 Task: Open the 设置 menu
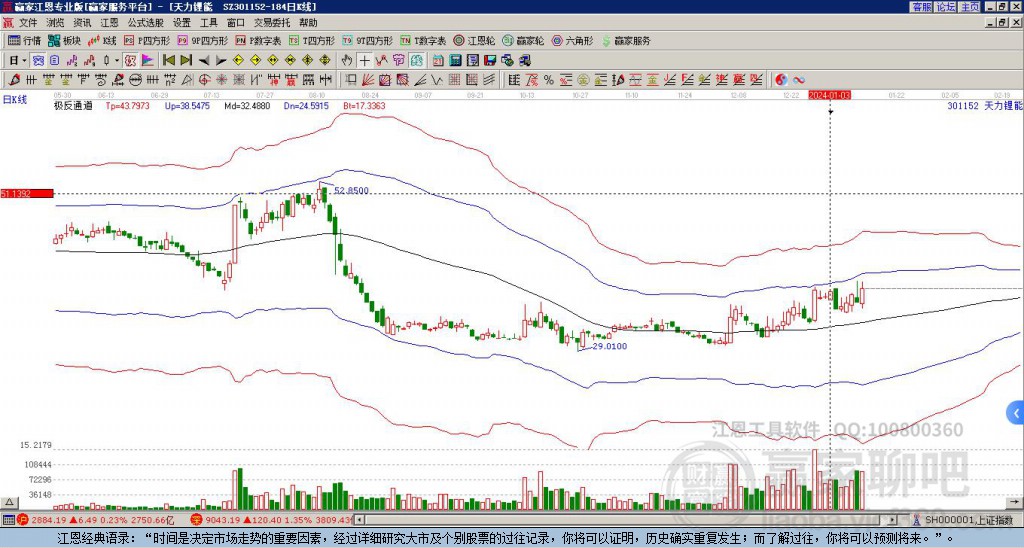point(182,23)
